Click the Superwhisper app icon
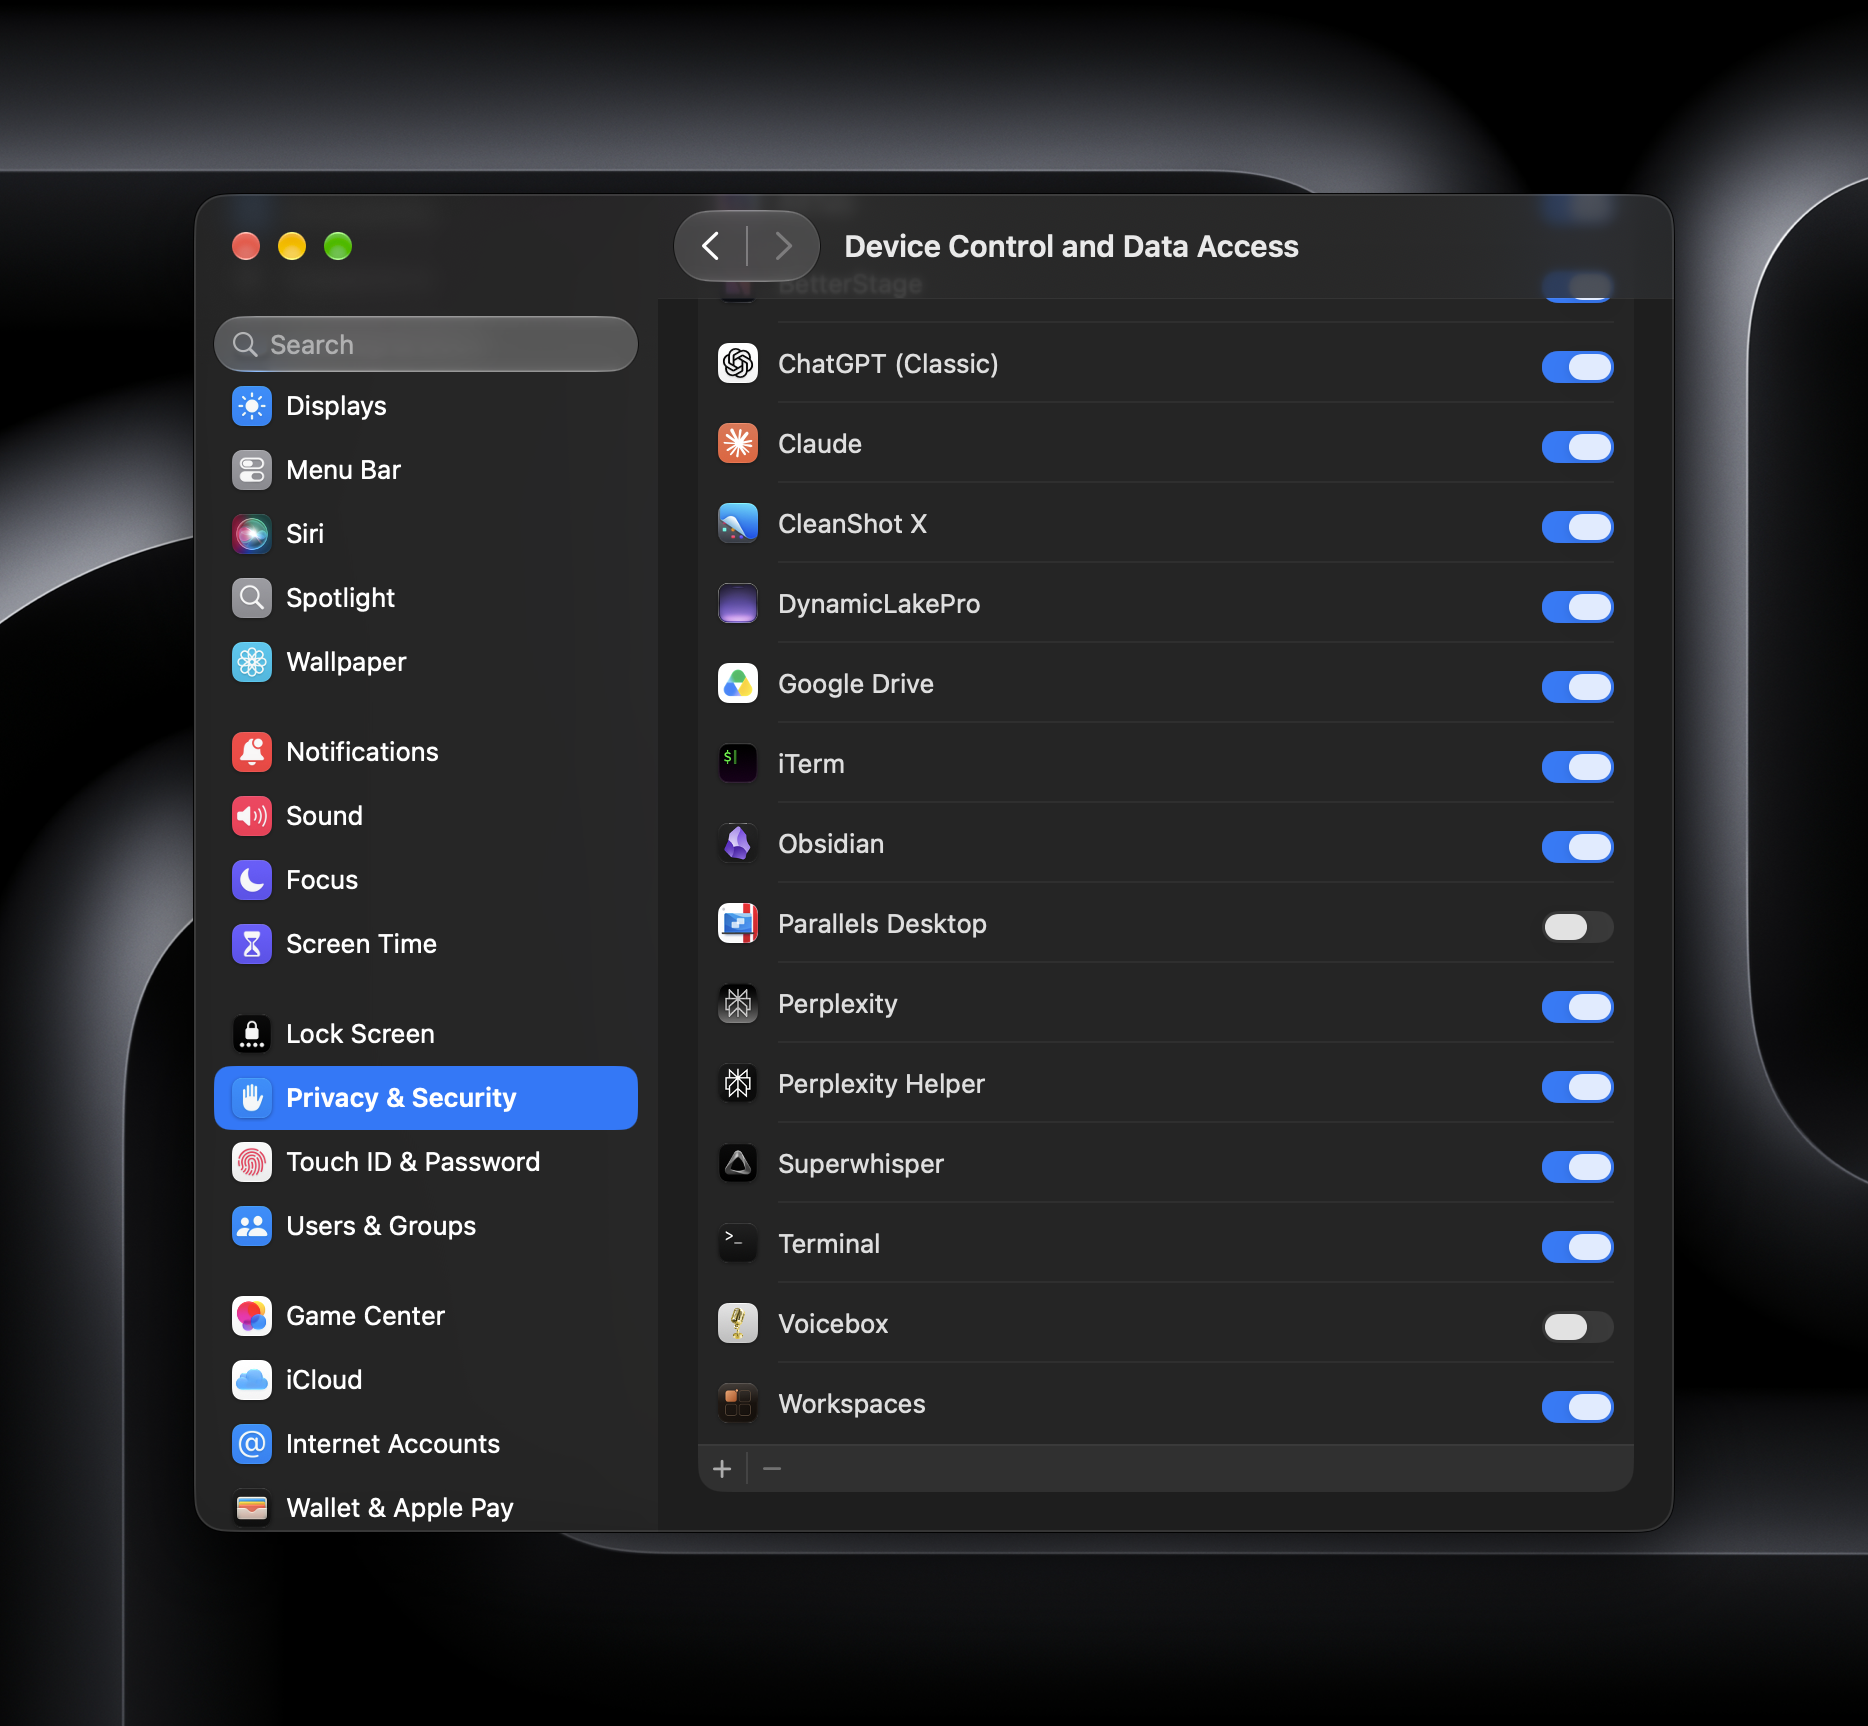Screen dimensions: 1868x1726 pos(738,1163)
